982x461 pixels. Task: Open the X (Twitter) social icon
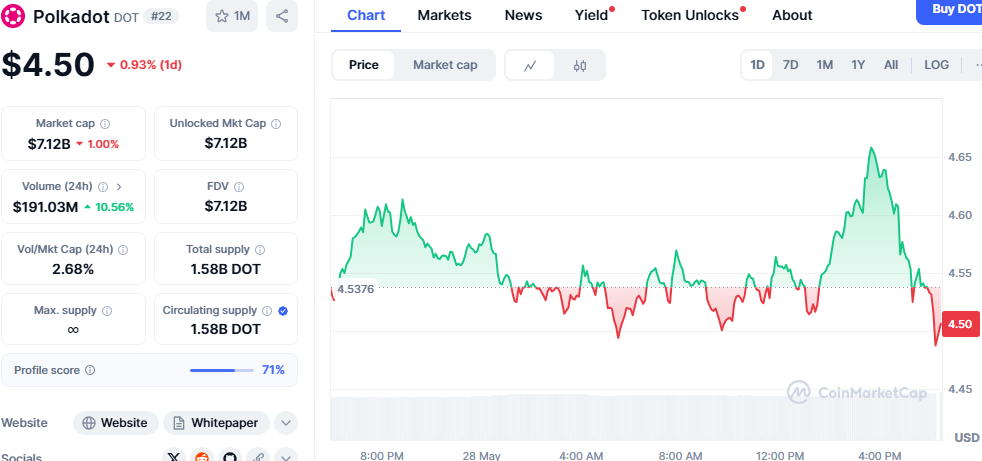pyautogui.click(x=173, y=456)
